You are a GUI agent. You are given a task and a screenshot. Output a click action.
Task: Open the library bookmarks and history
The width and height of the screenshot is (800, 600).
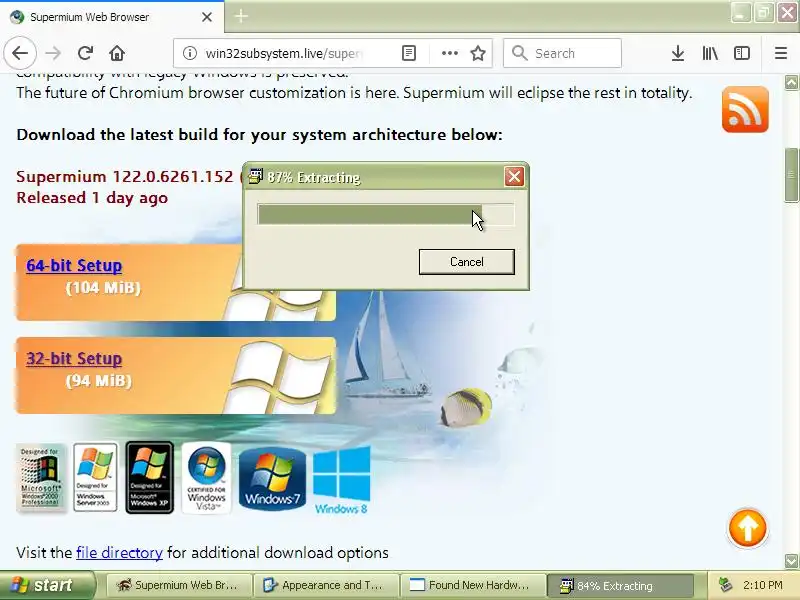coord(710,53)
